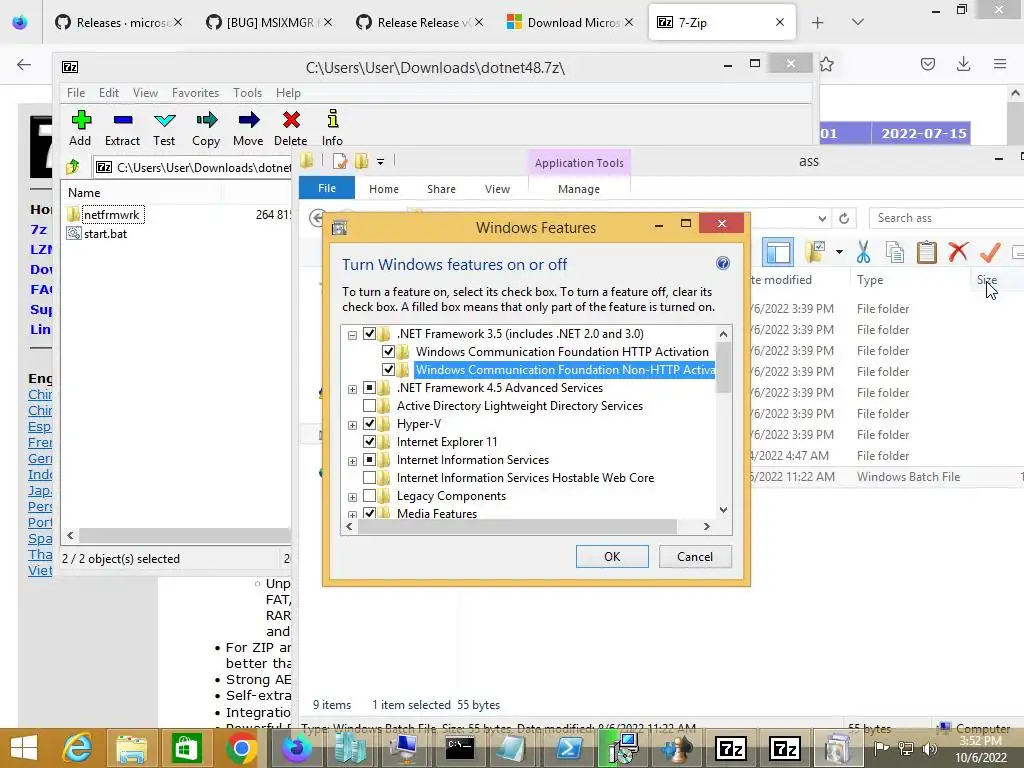This screenshot has width=1024, height=768.
Task: Click the up-folder icon beside 7-Zip address bar
Action: (72, 167)
